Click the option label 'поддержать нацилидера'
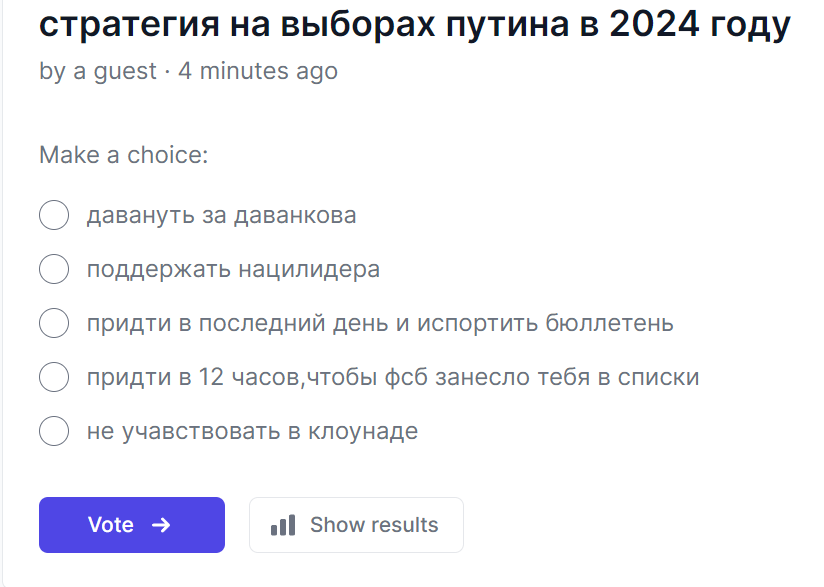Viewport: 824px width, 587px height. pos(233,270)
